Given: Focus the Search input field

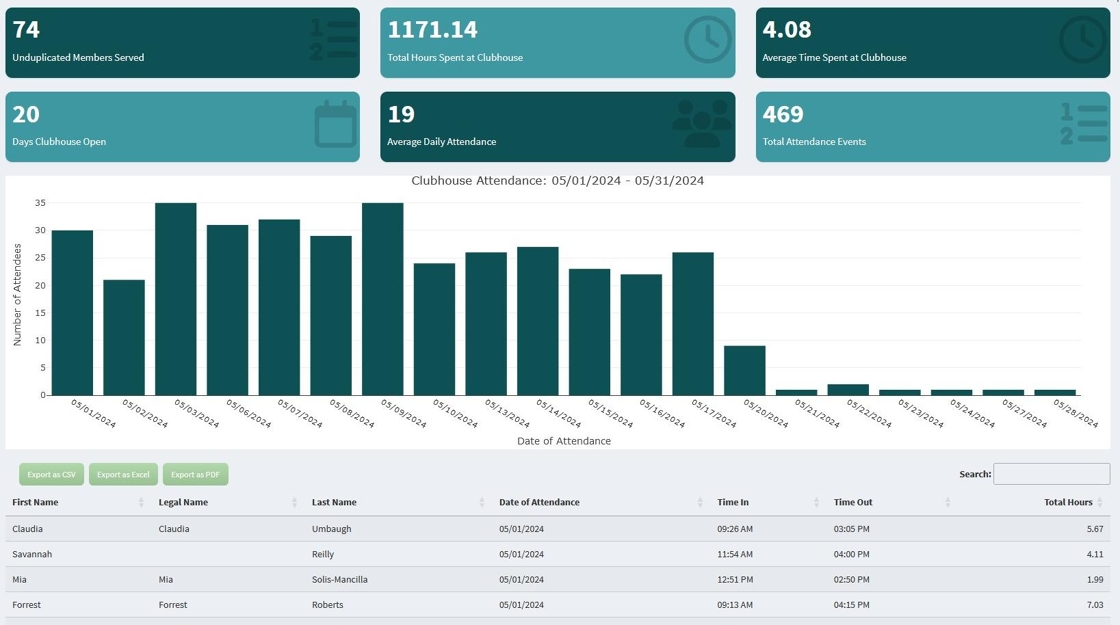Looking at the screenshot, I should click(1051, 474).
